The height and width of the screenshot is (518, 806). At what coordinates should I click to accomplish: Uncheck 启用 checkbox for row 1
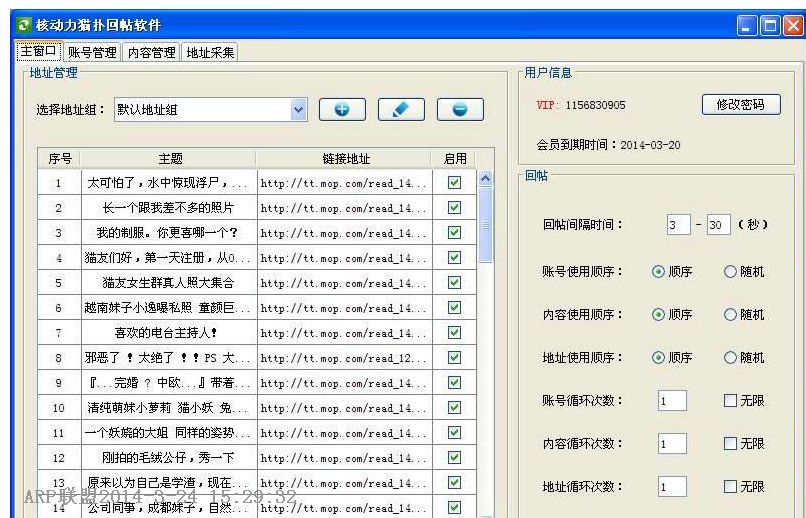click(x=454, y=182)
